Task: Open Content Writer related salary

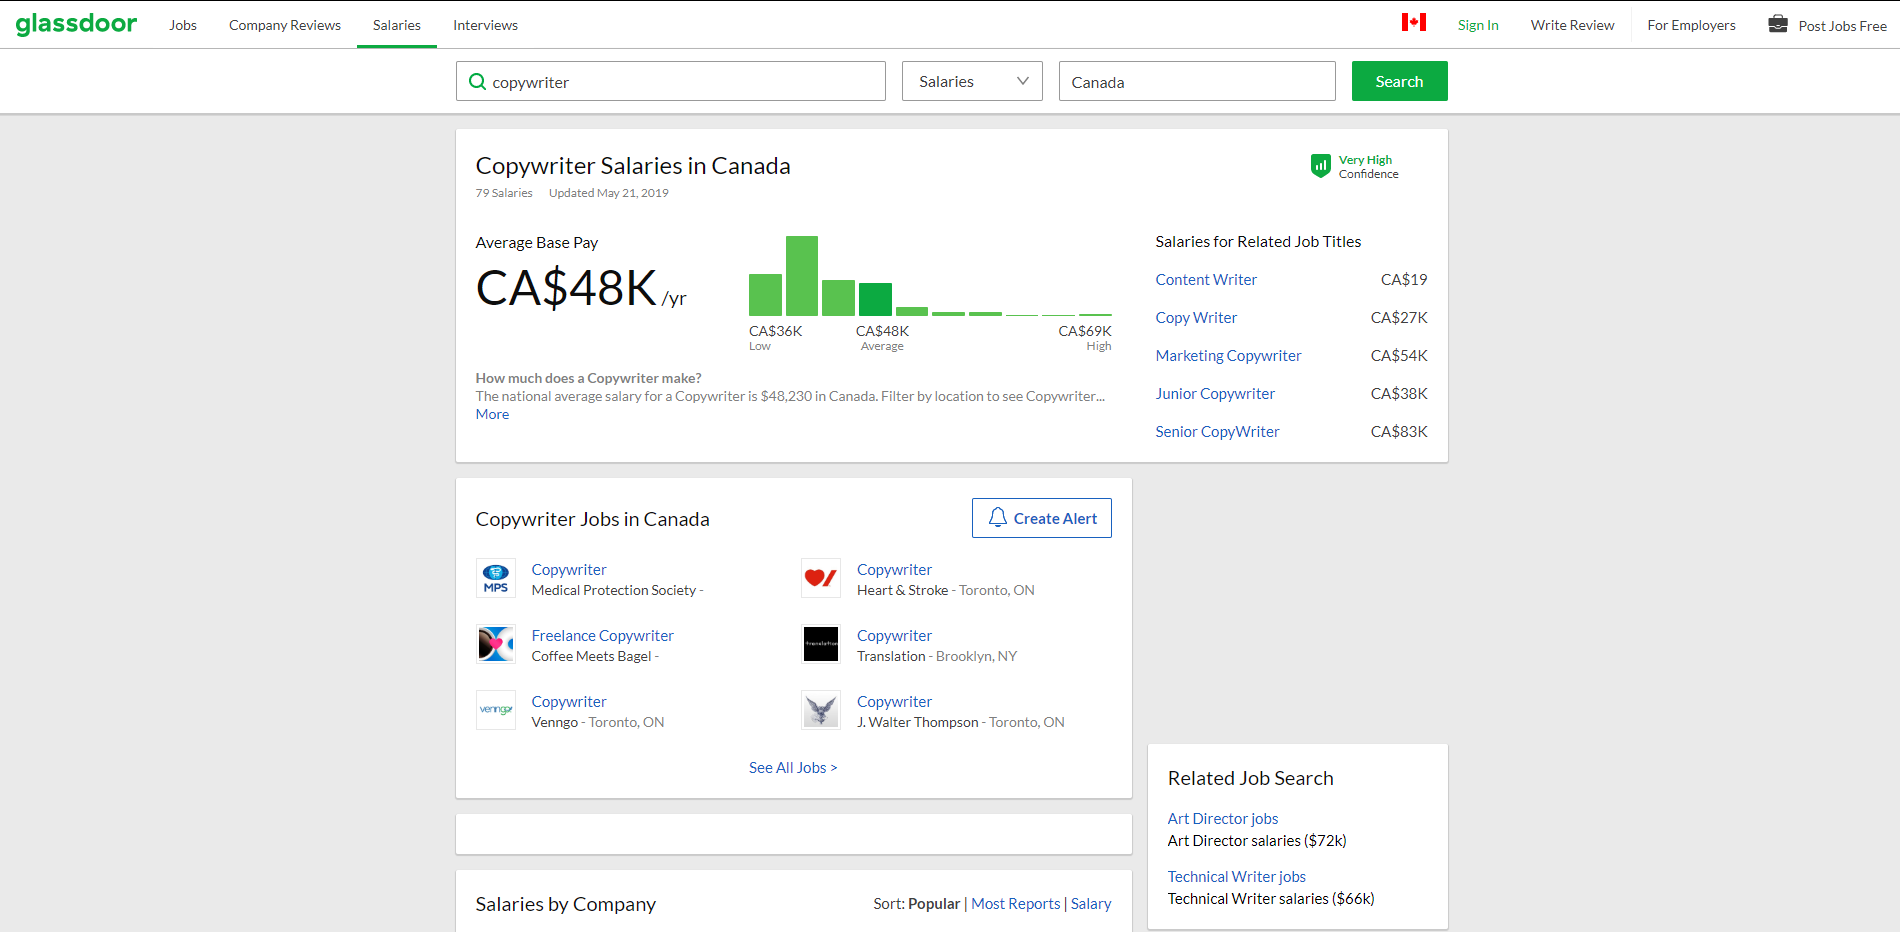Action: click(x=1206, y=280)
